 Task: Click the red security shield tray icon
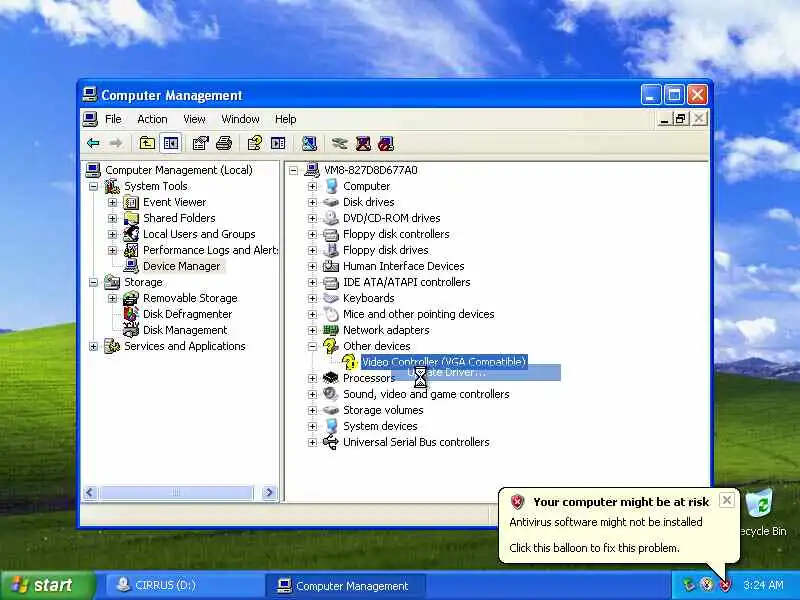[725, 585]
